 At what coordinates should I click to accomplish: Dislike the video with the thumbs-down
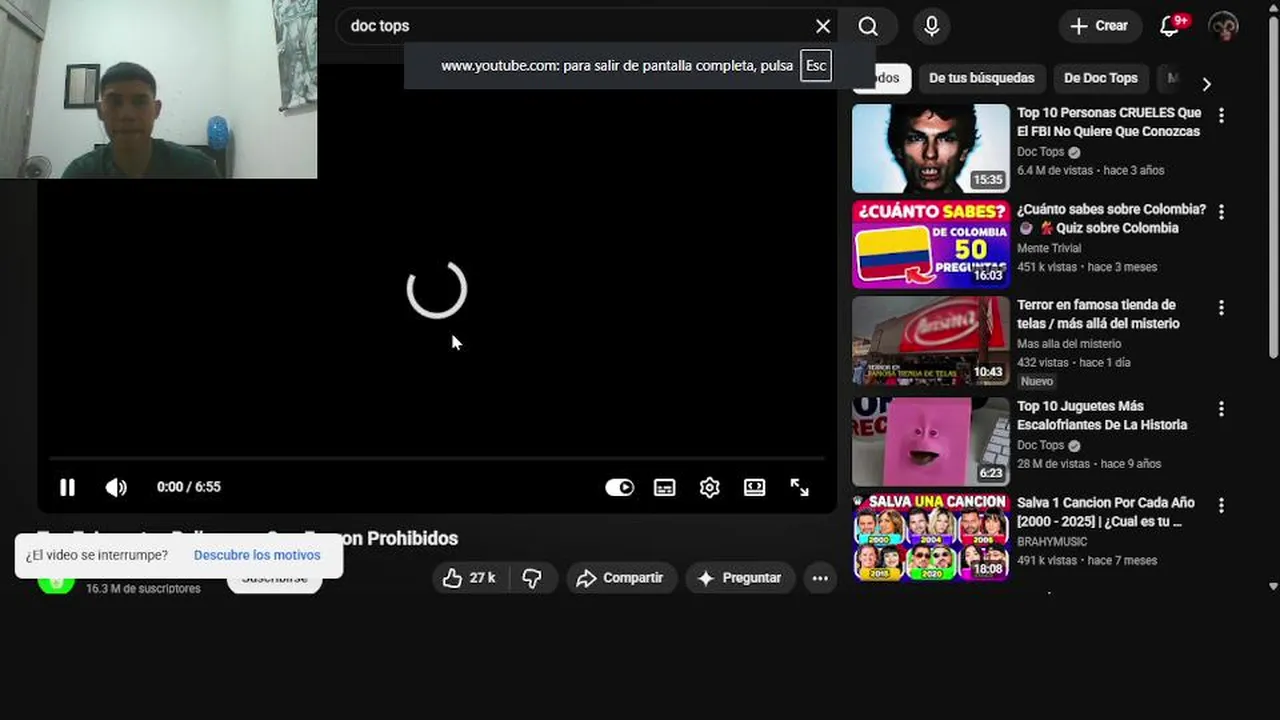click(532, 578)
